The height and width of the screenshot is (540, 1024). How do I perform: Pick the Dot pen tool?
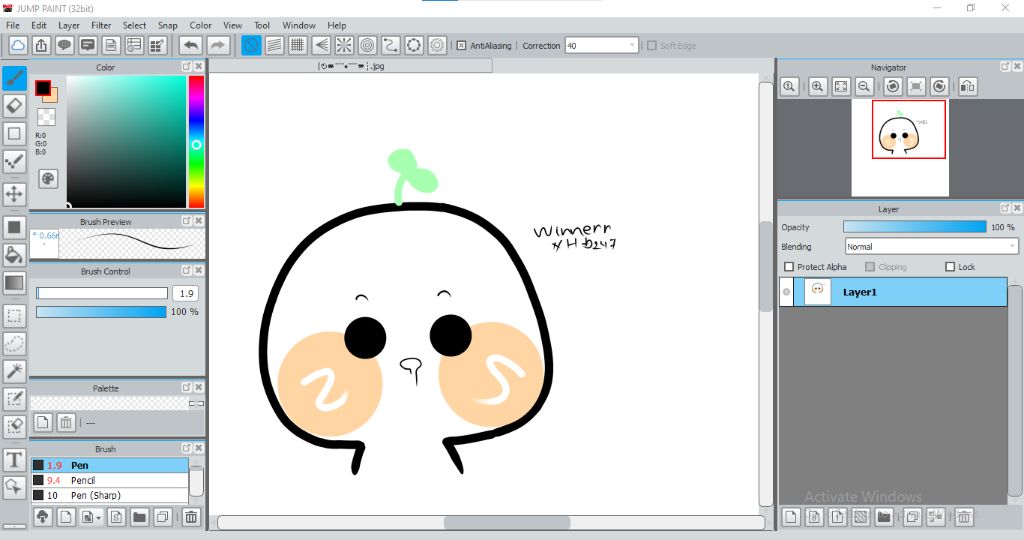click(14, 161)
